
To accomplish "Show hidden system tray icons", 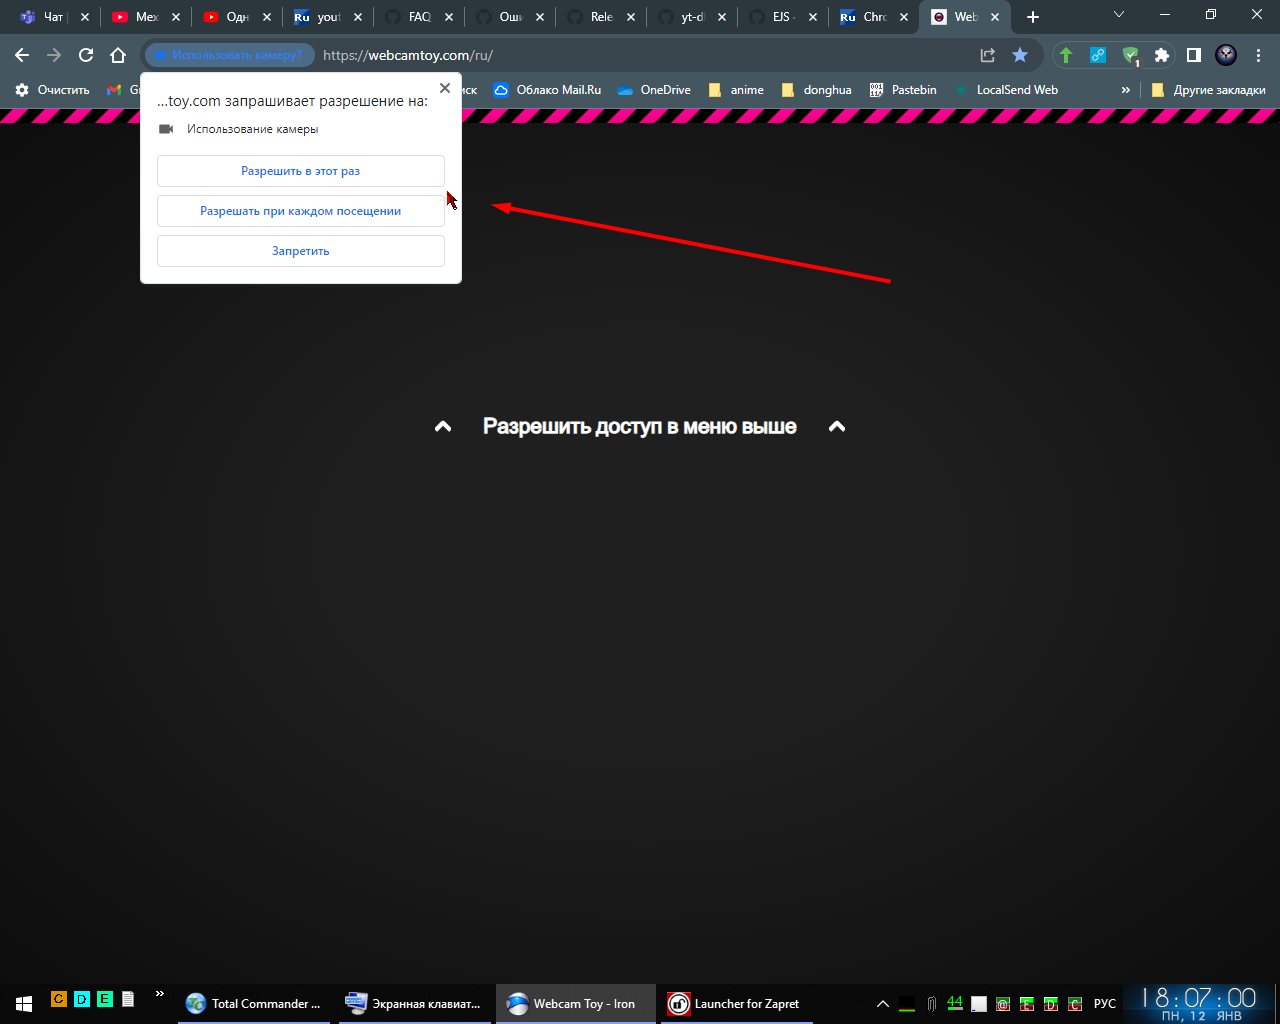I will [x=882, y=1003].
